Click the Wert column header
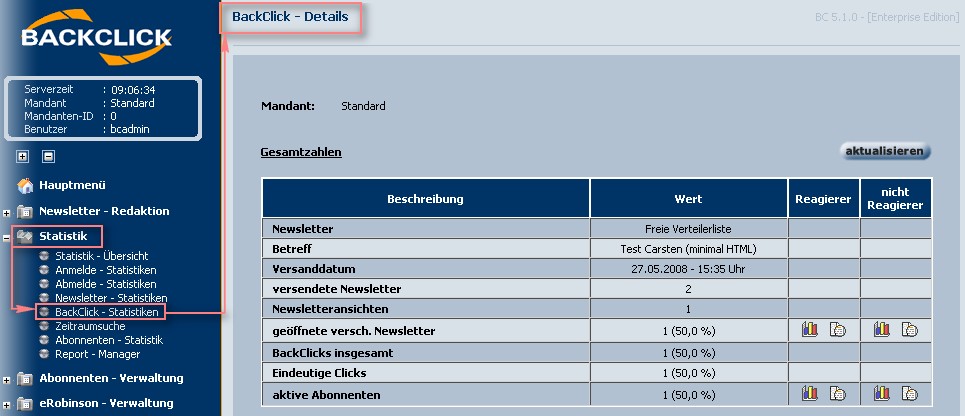 tap(689, 199)
